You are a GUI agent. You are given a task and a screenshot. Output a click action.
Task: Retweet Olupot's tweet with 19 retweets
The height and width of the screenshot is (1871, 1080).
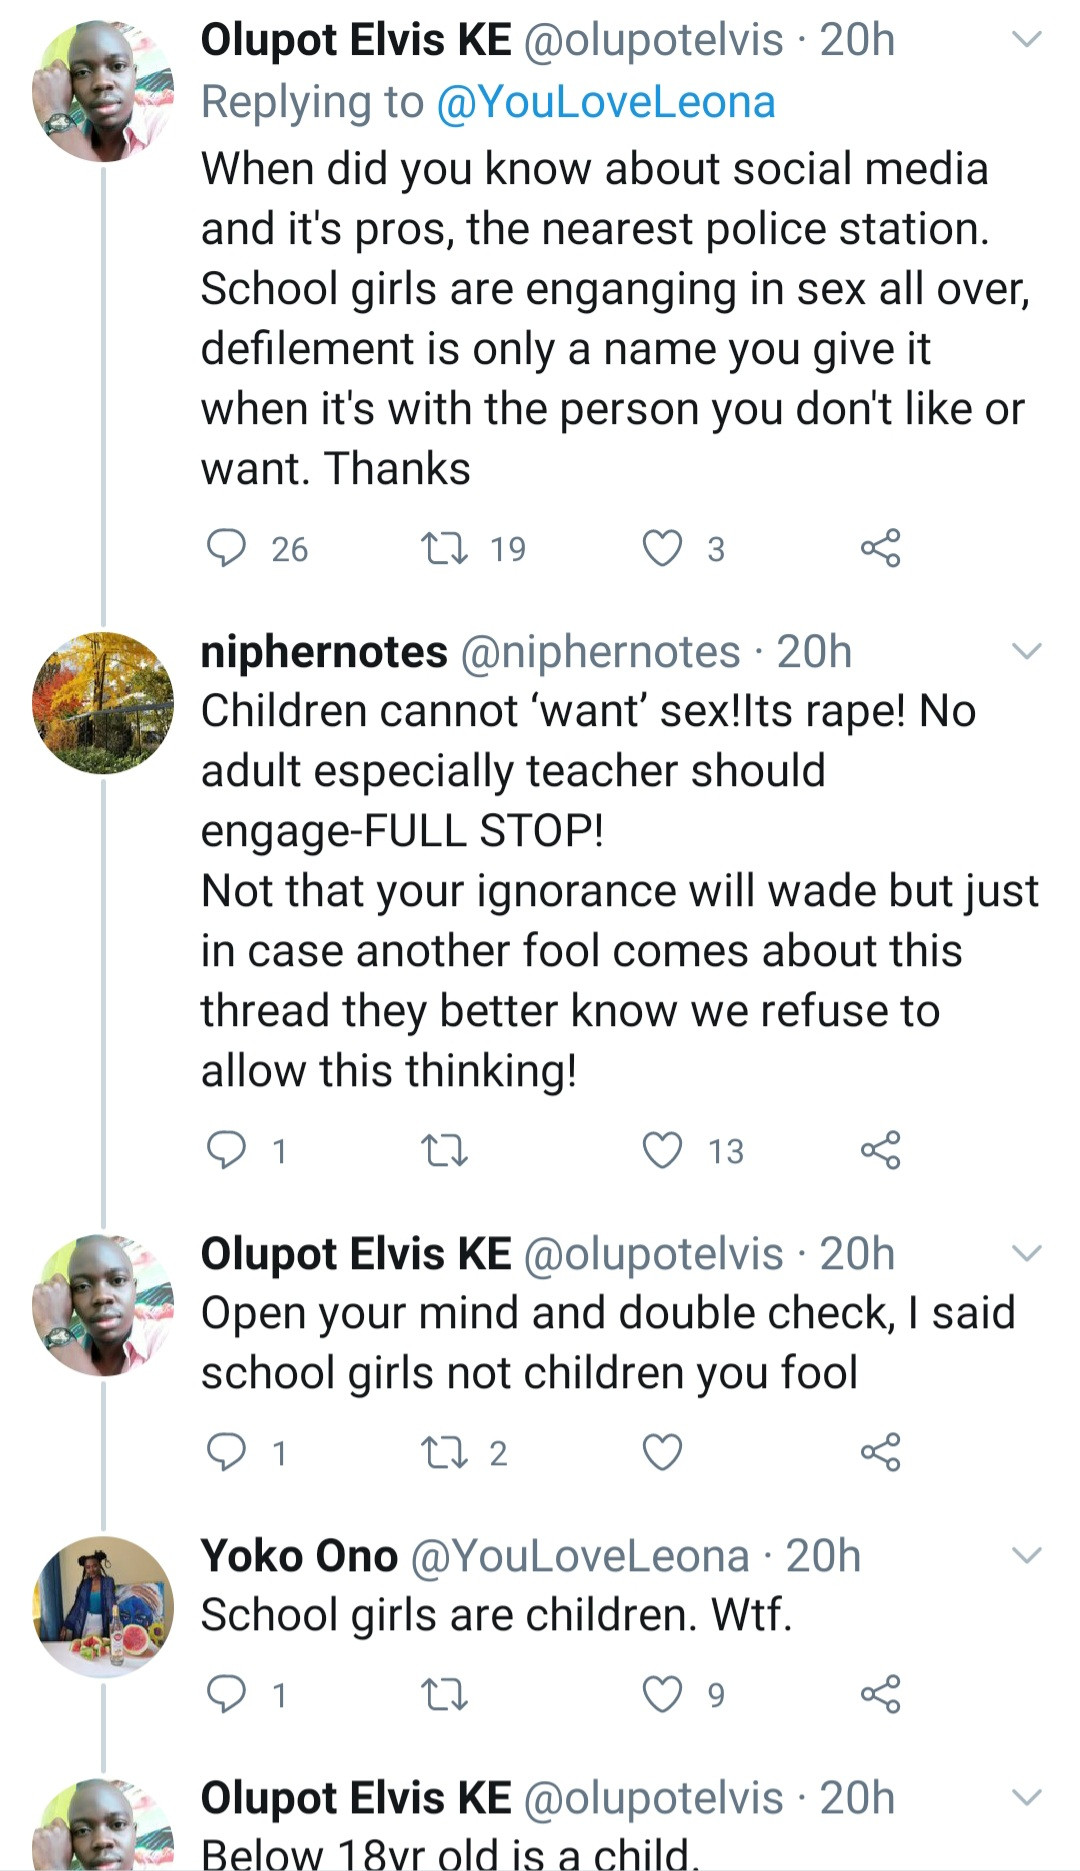click(444, 548)
